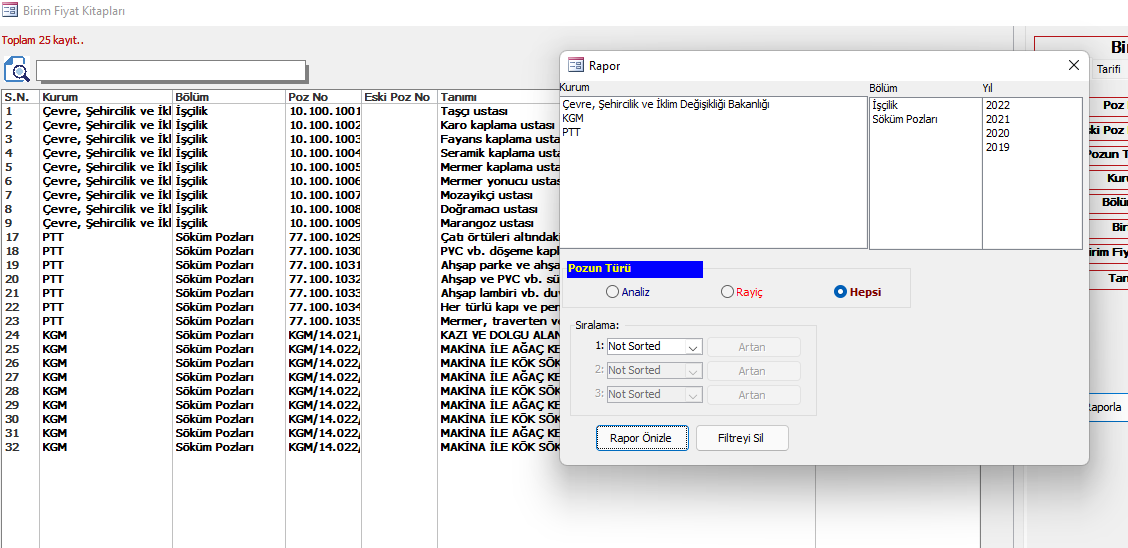Image resolution: width=1128 pixels, height=548 pixels.
Task: Click the Bölüm column header
Action: [229, 97]
